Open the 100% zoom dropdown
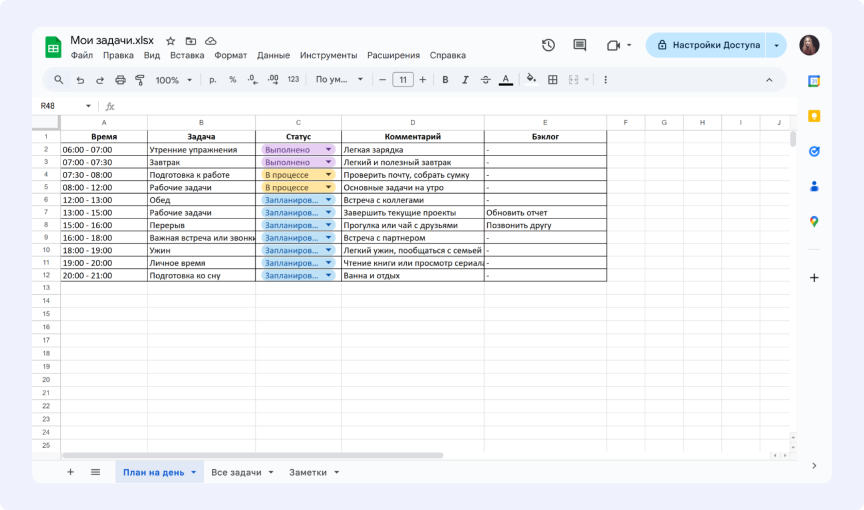This screenshot has width=864, height=510. 173,80
